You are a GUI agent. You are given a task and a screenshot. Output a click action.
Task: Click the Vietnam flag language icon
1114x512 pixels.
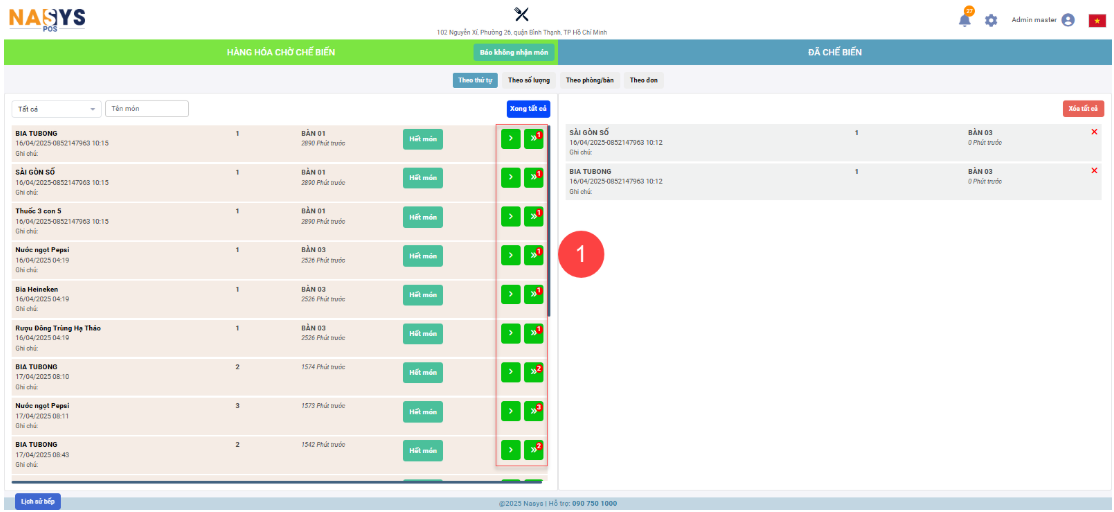click(1096, 20)
